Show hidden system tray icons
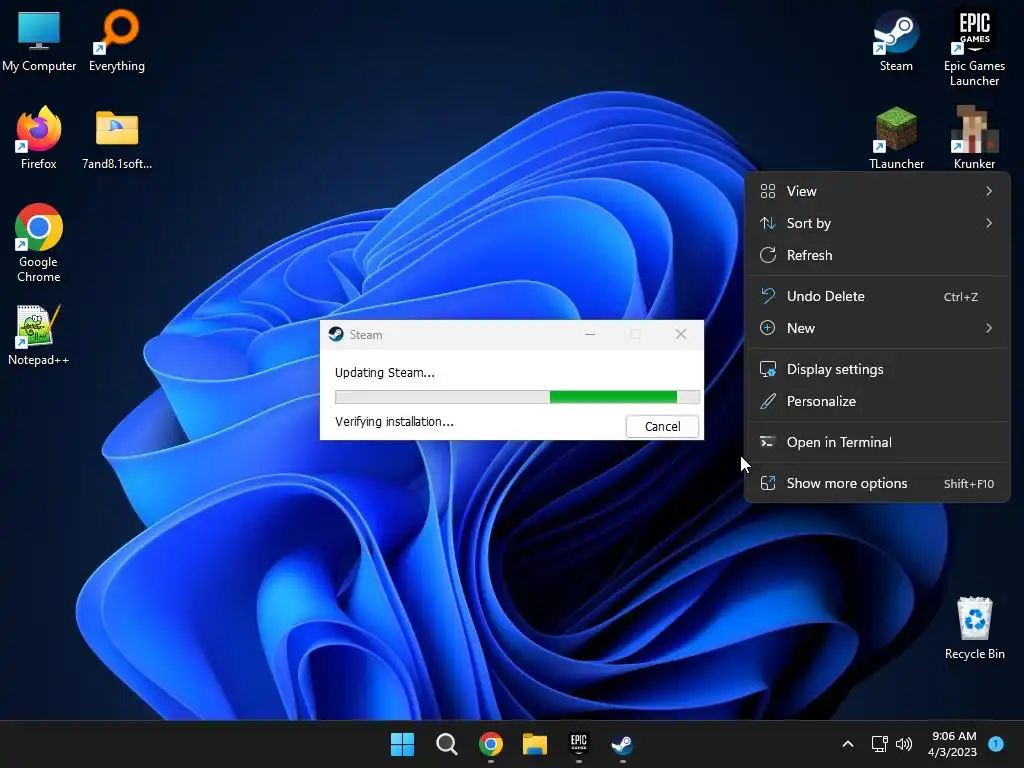Viewport: 1024px width, 768px height. (x=848, y=744)
